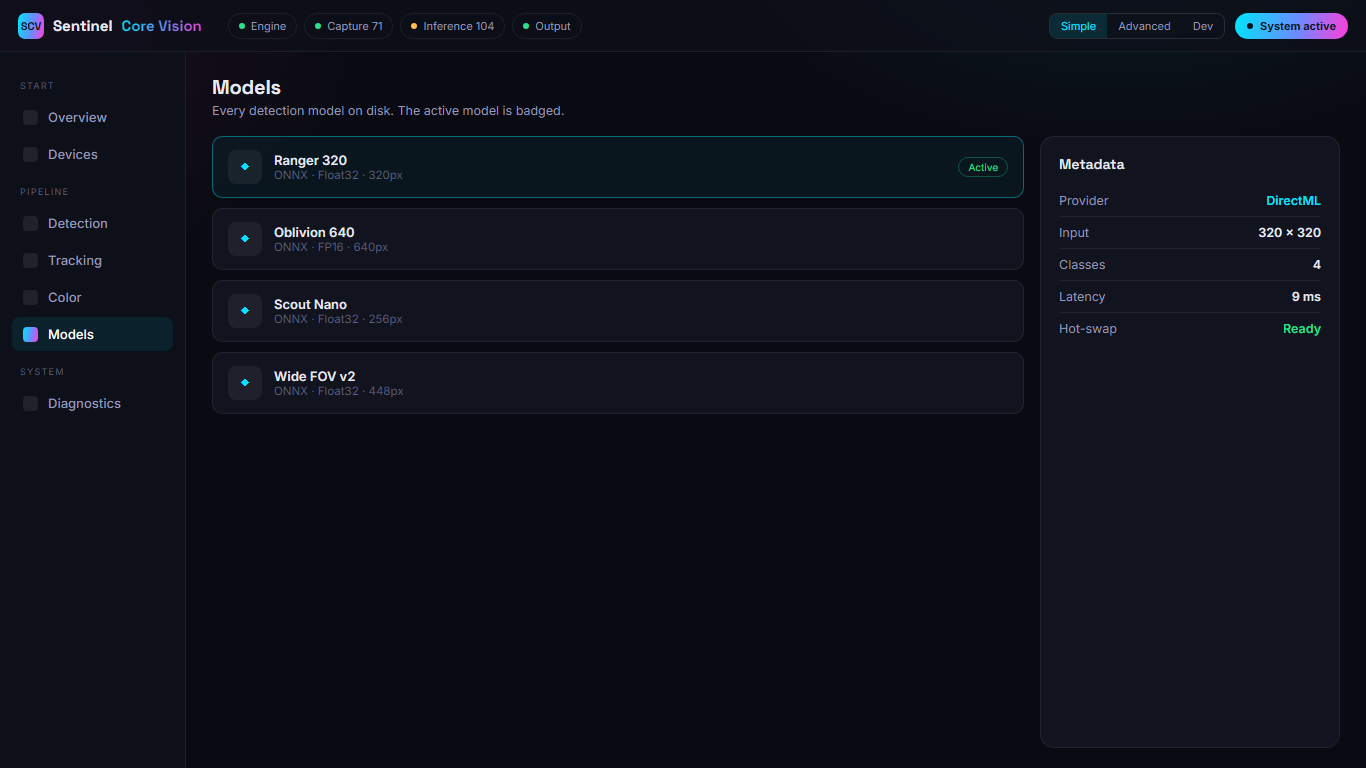The width and height of the screenshot is (1366, 768).
Task: Click the Ranger 320 model diamond icon
Action: pyautogui.click(x=245, y=167)
